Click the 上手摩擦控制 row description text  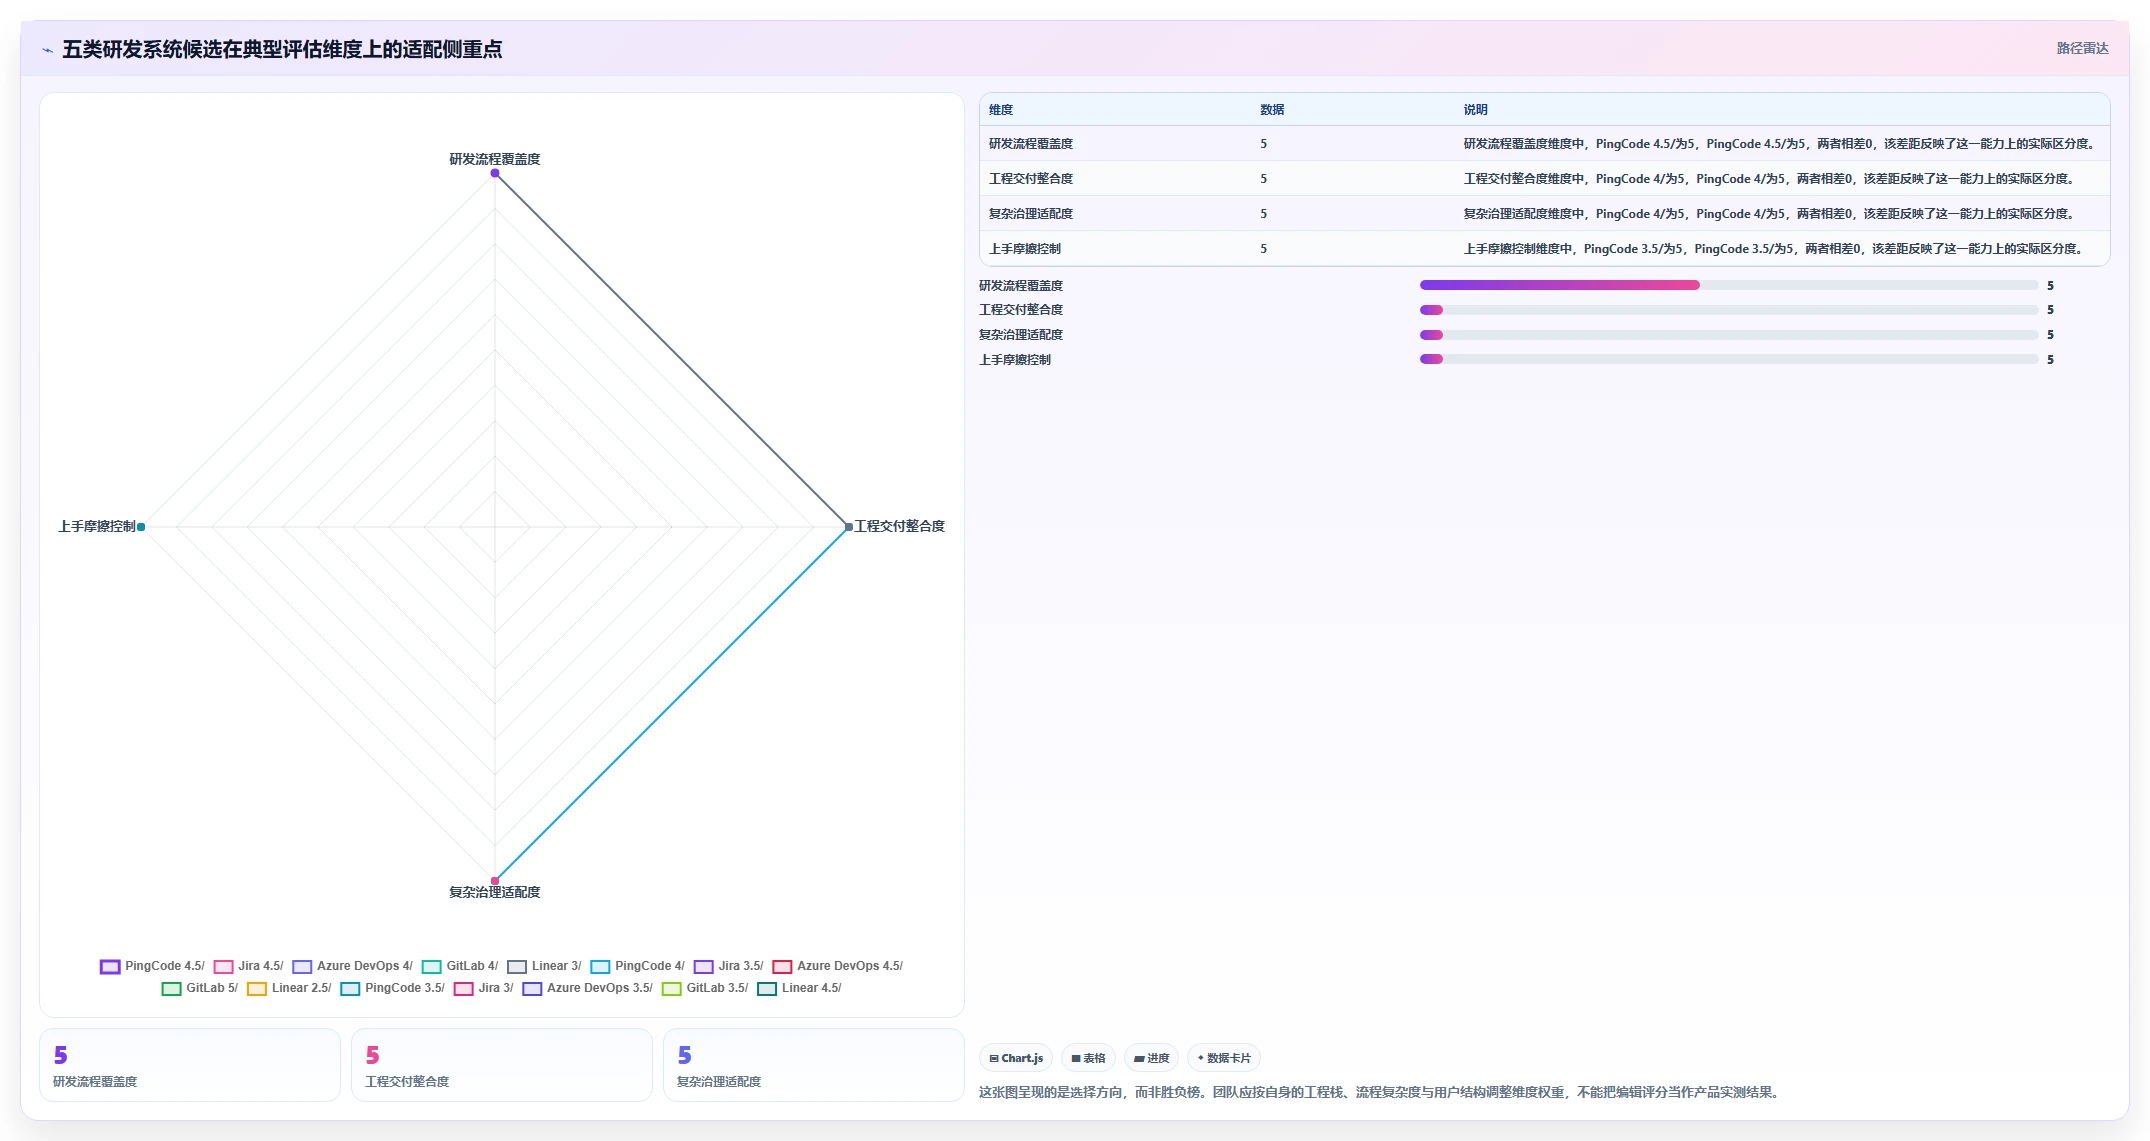point(1774,249)
